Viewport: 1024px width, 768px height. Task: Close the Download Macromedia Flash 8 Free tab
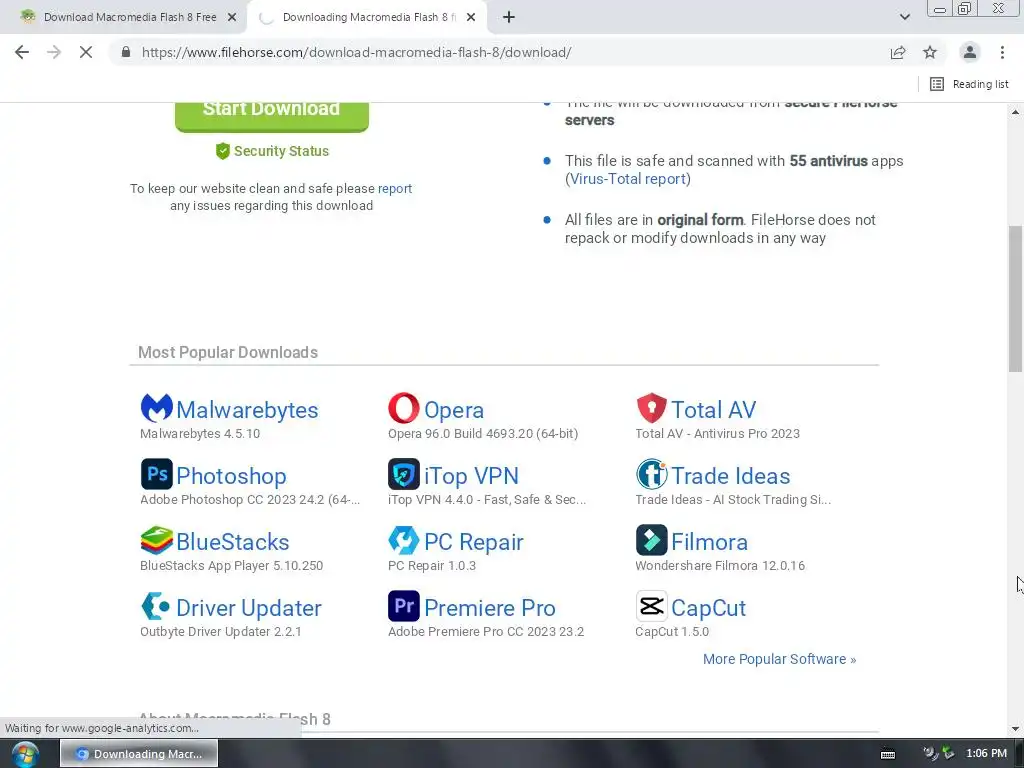232,18
